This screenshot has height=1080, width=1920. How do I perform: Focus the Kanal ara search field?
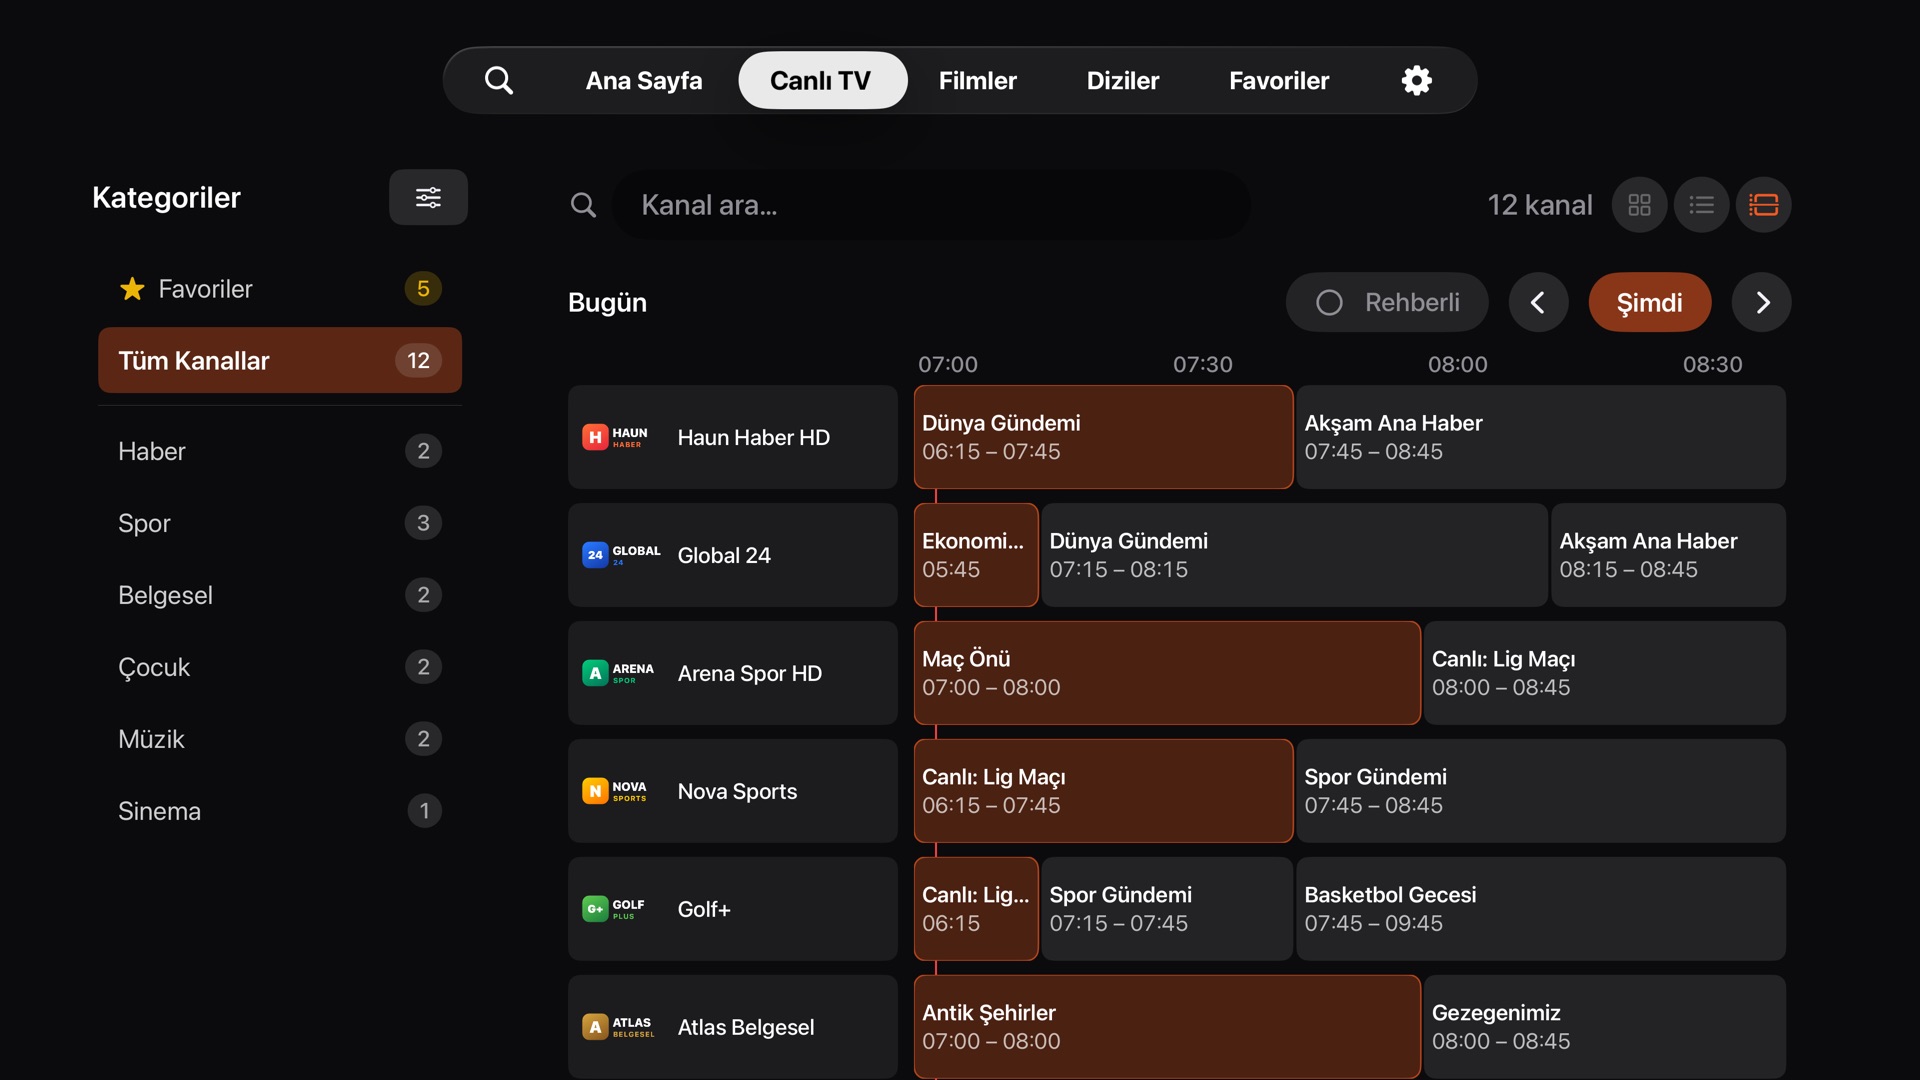click(931, 205)
